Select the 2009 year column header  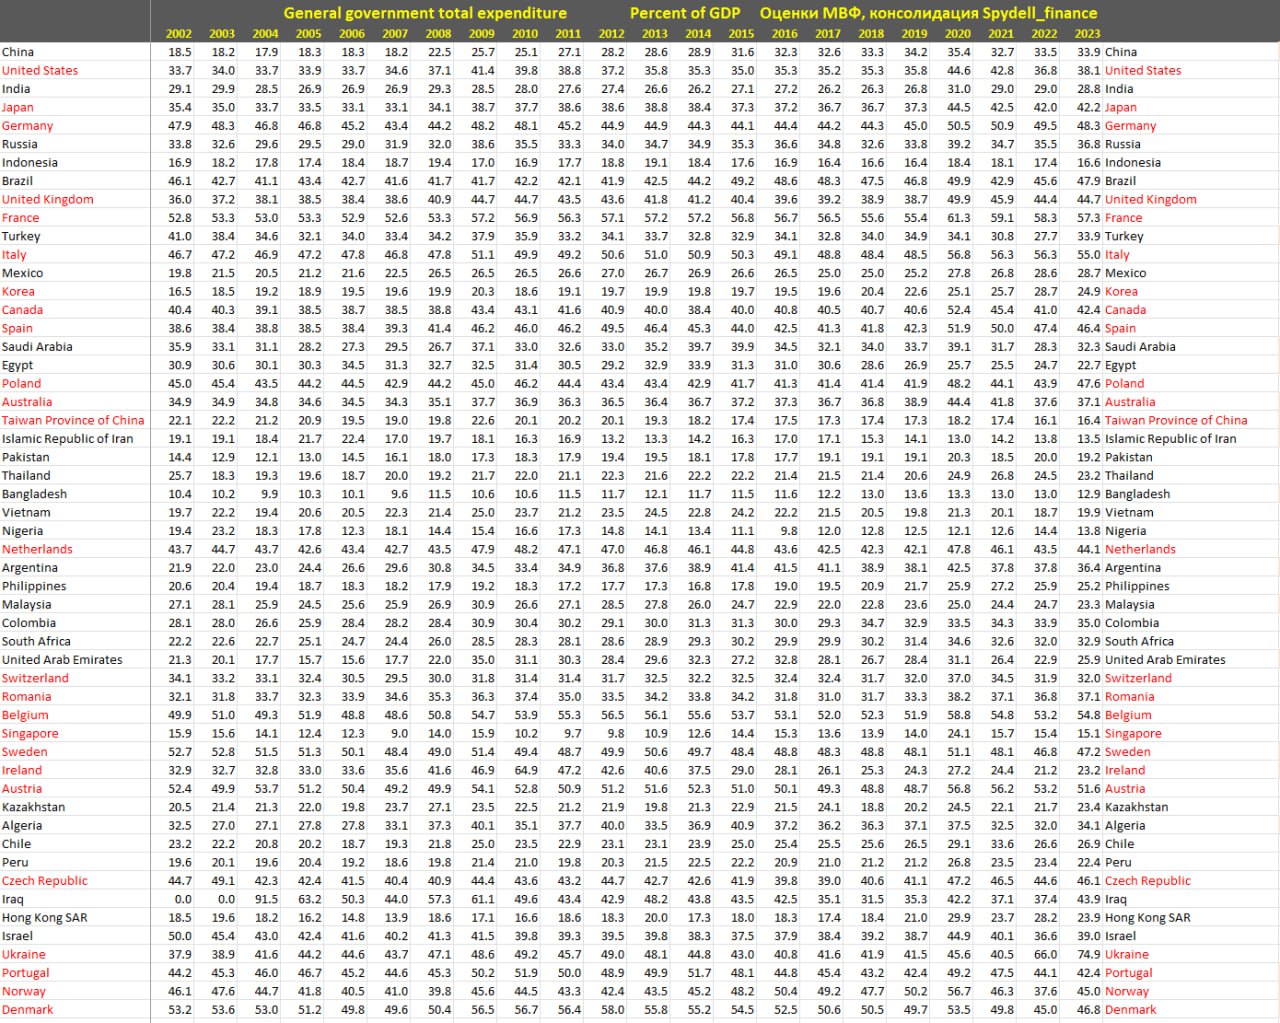pyautogui.click(x=482, y=34)
